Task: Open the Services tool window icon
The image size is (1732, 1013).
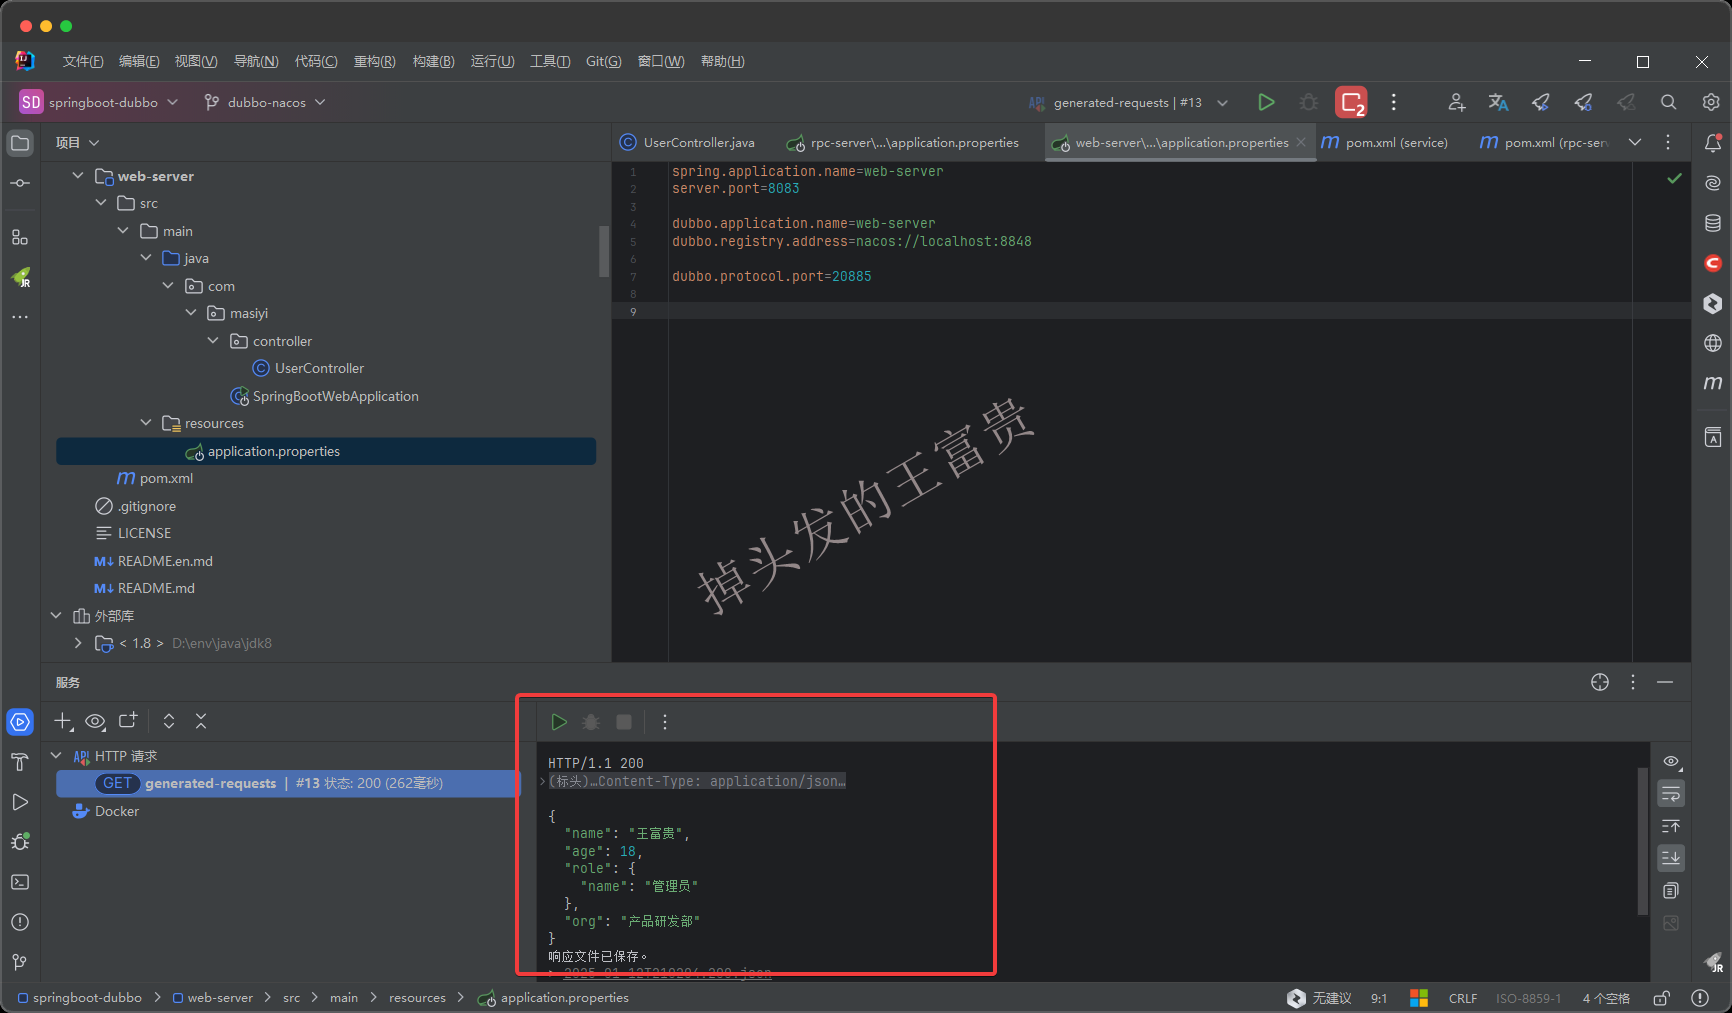Action: point(20,722)
